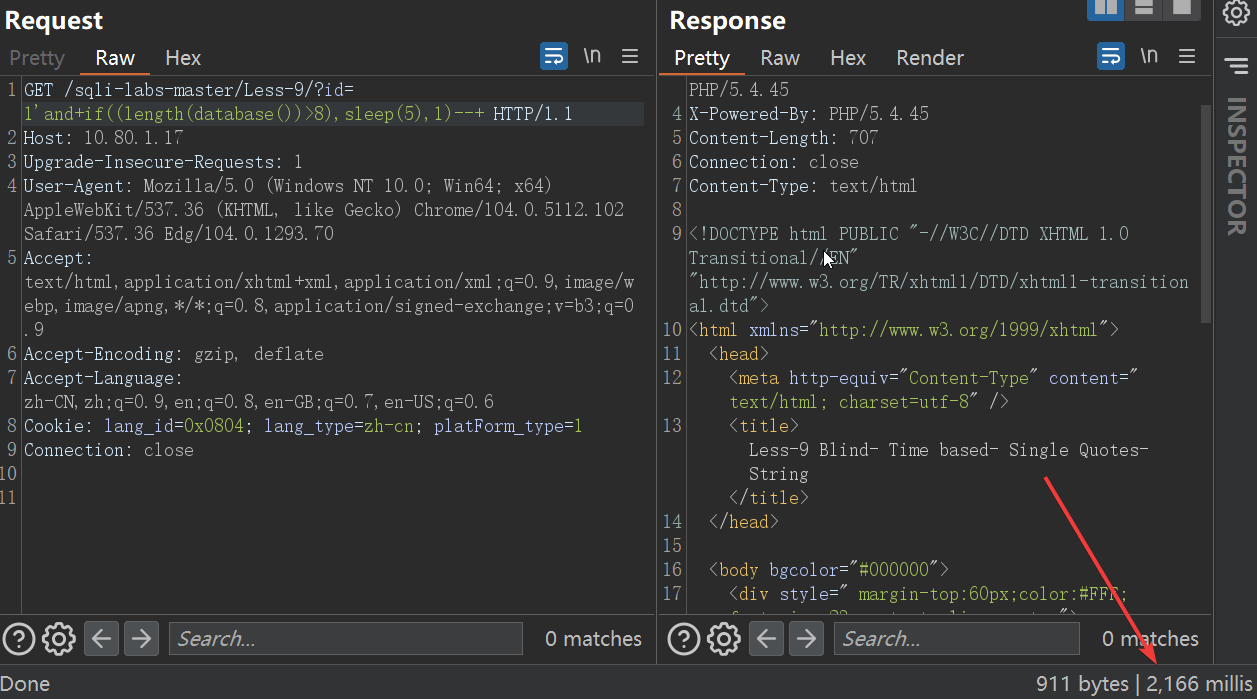Viewport: 1257px width, 699px height.
Task: Select side-by-side horizontal layout icon
Action: pos(1106,8)
